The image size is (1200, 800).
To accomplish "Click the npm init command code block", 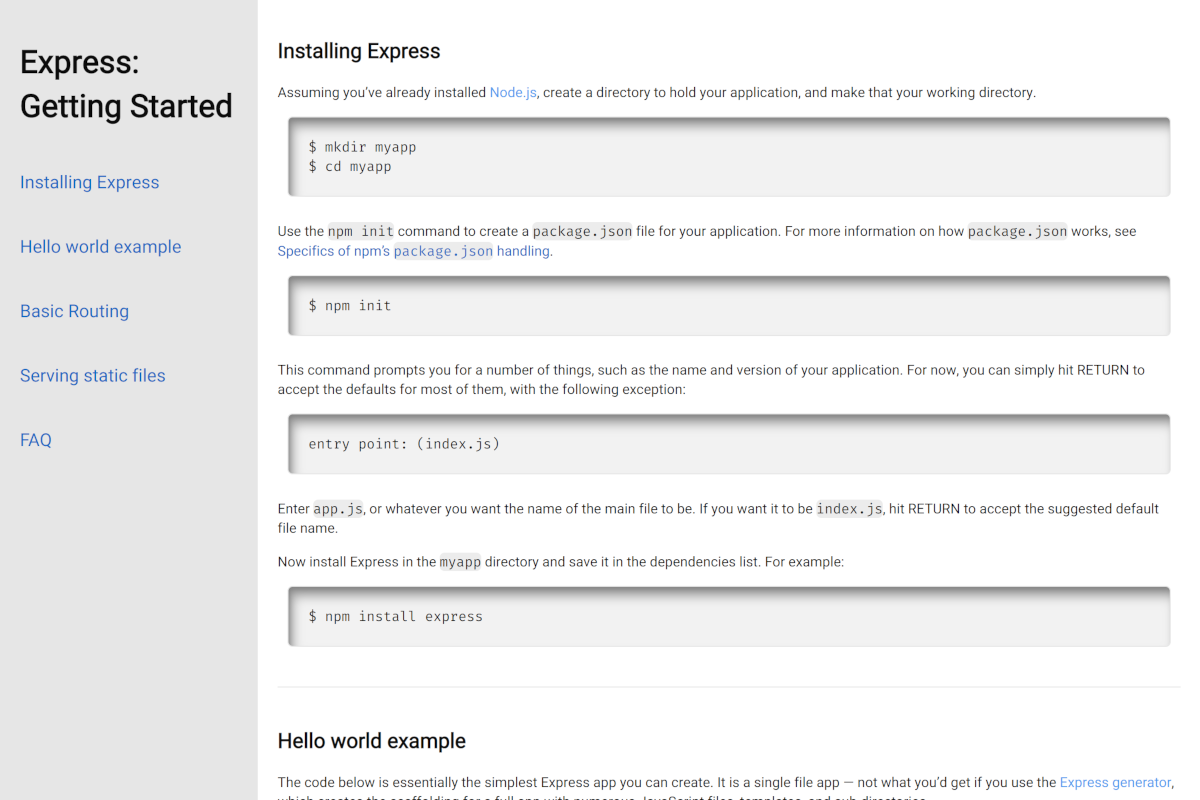I will click(x=728, y=305).
